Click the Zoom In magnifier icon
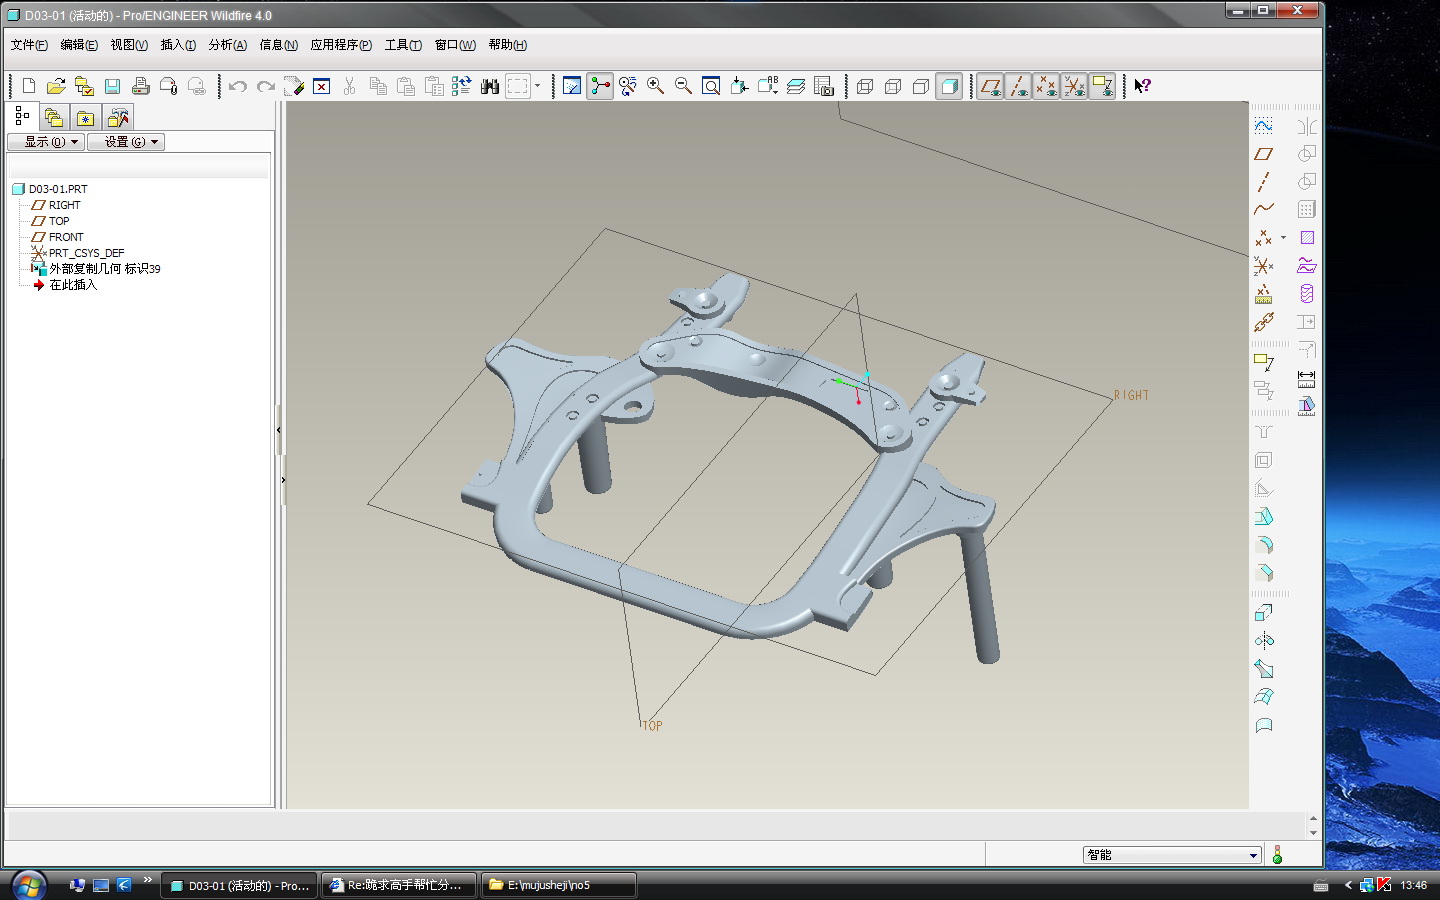The height and width of the screenshot is (900, 1440). click(x=655, y=86)
